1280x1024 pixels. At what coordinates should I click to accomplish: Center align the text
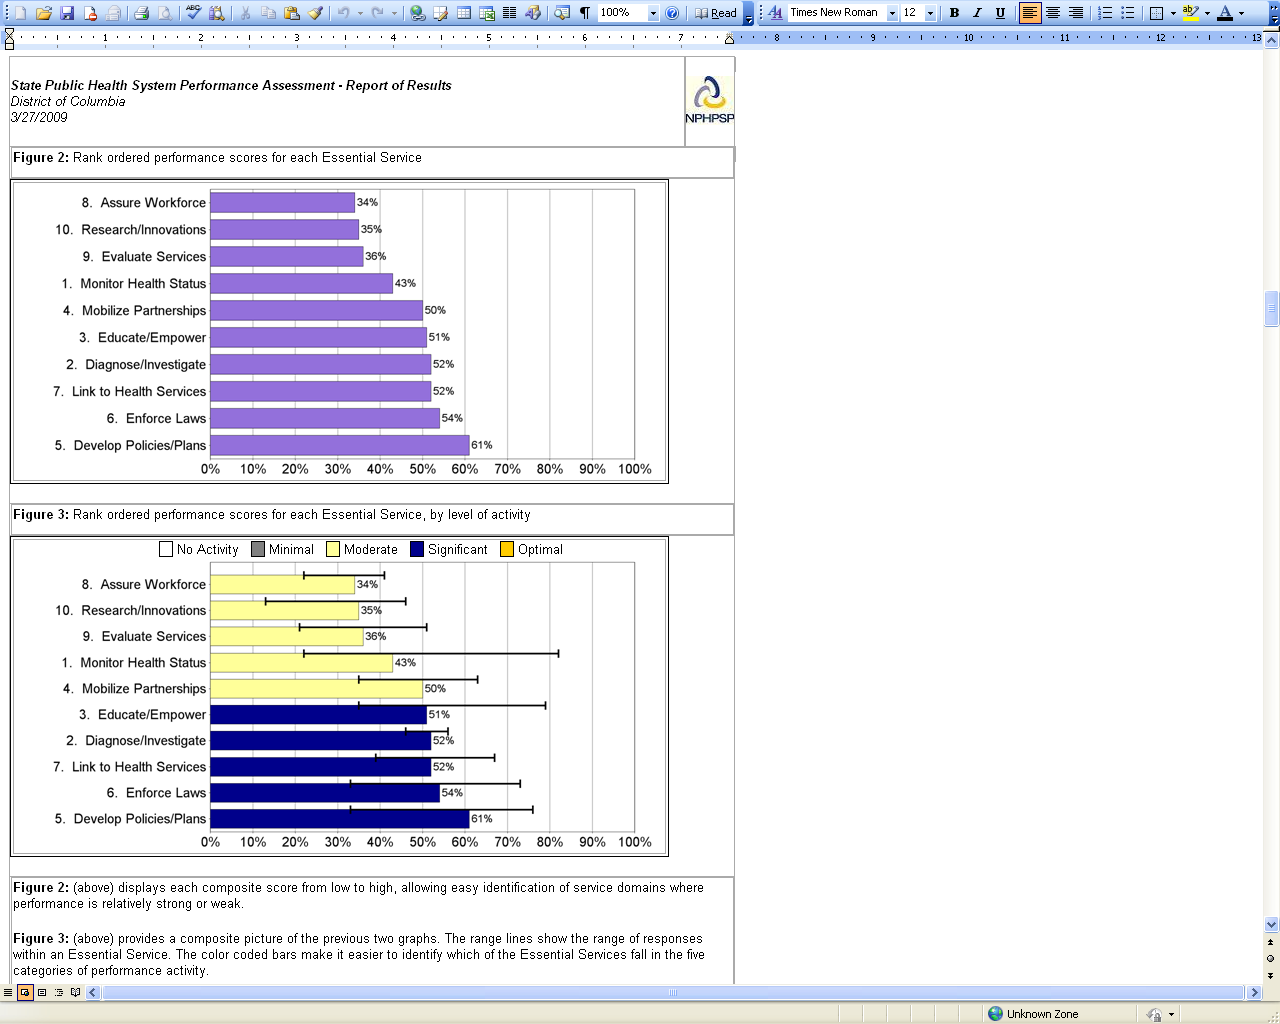pyautogui.click(x=1053, y=13)
